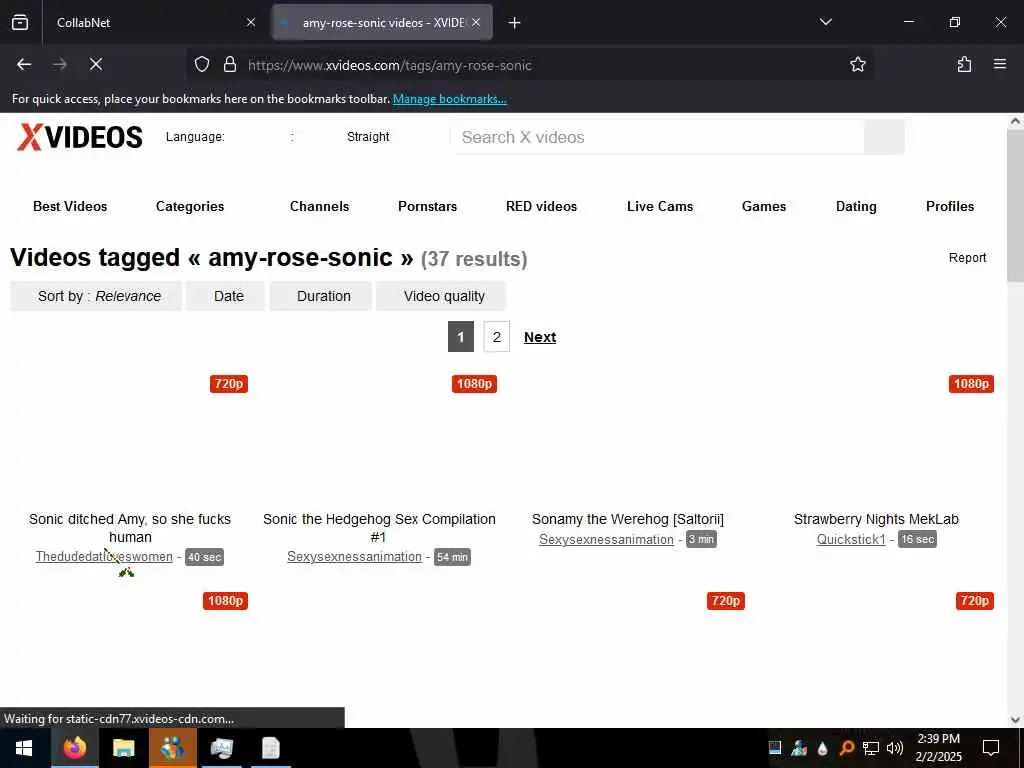View site security lock information
Screen dimensions: 1024x768
(x=229, y=64)
